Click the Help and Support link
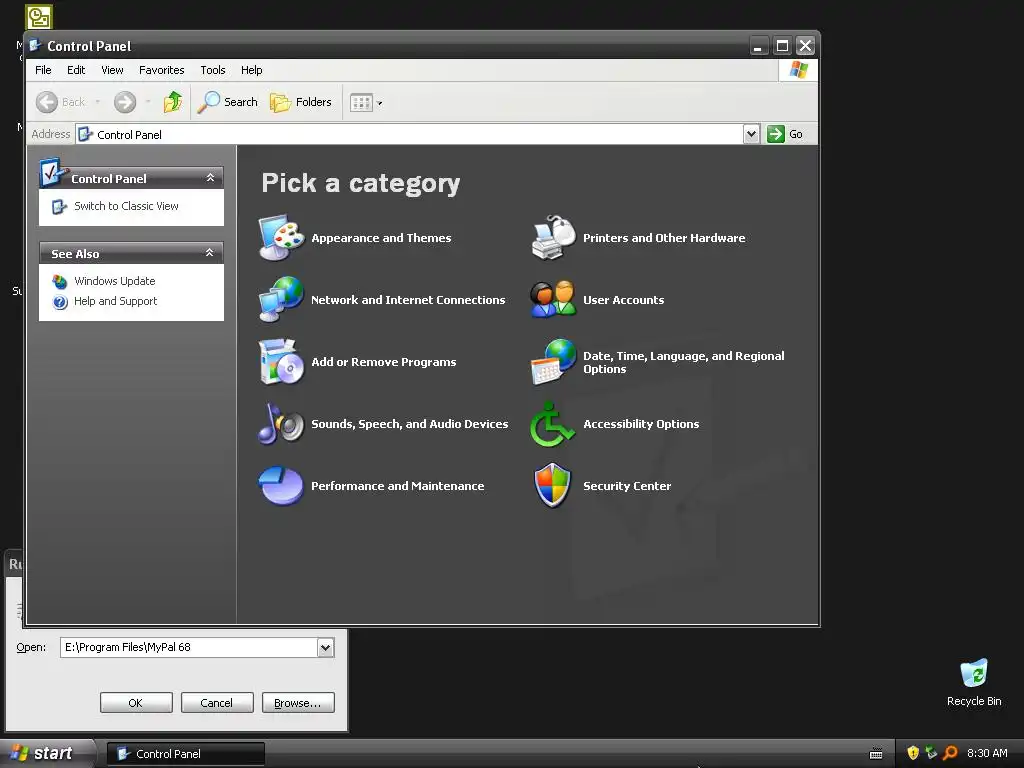This screenshot has width=1024, height=768. pos(116,301)
